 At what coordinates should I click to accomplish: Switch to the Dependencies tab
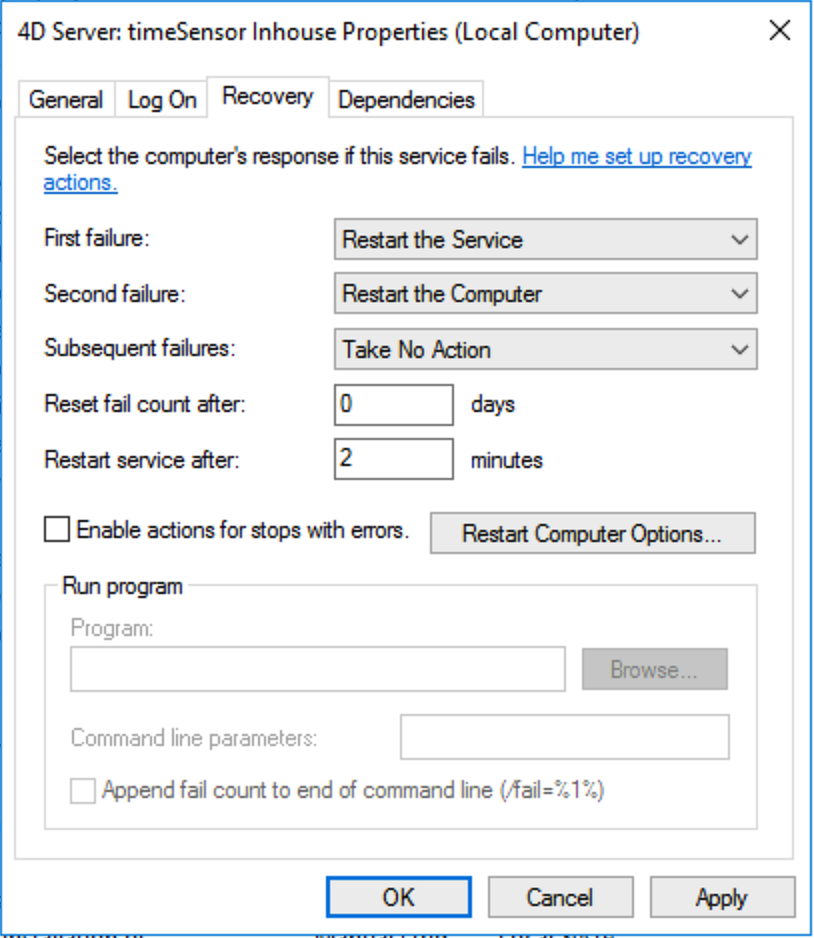(x=406, y=99)
